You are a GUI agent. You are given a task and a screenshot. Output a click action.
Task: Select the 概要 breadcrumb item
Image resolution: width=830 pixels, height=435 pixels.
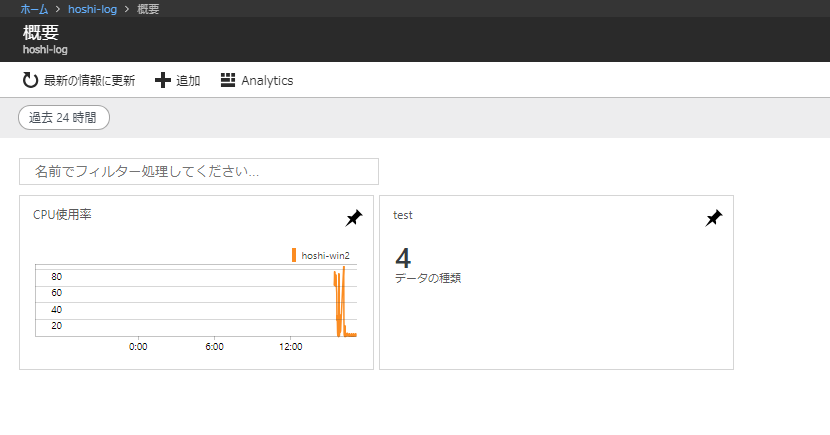pos(148,9)
